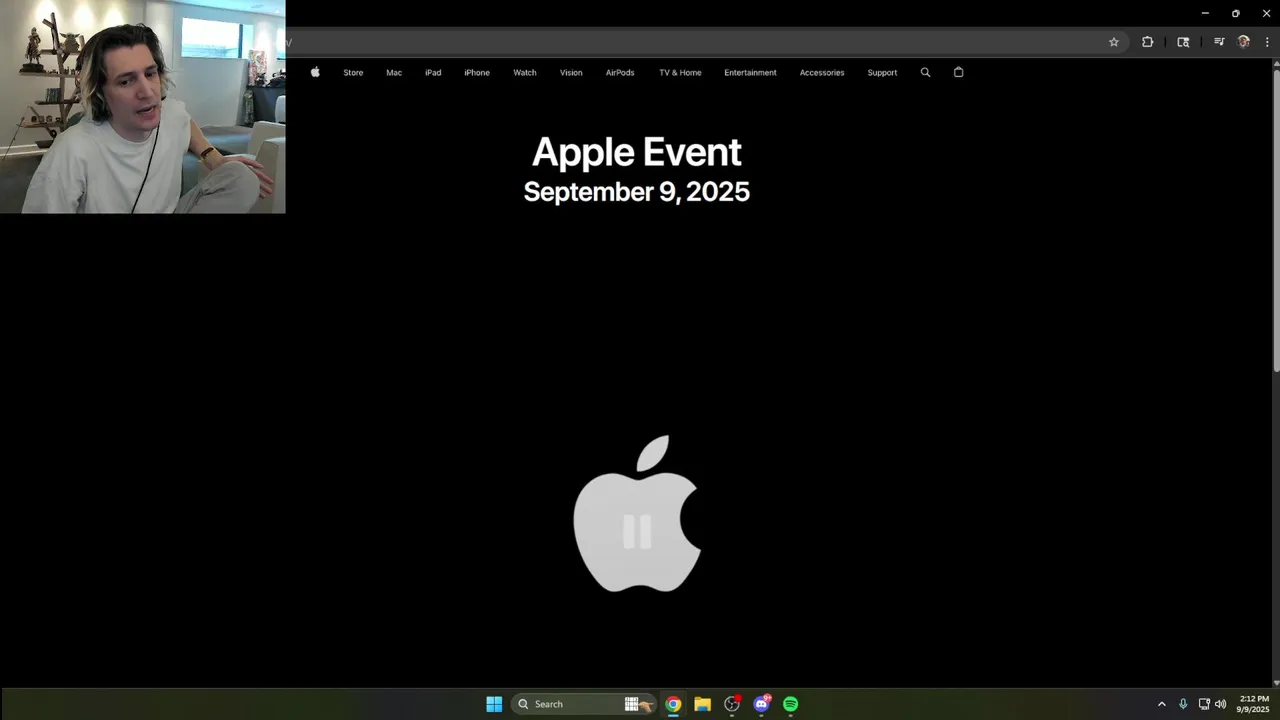Go to the Support nav link

[x=882, y=72]
